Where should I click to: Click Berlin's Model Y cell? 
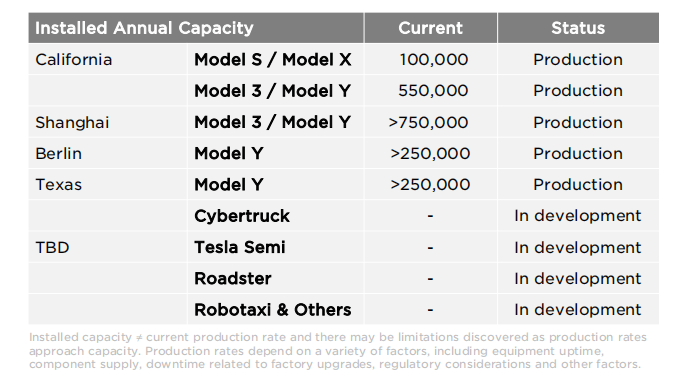click(228, 154)
